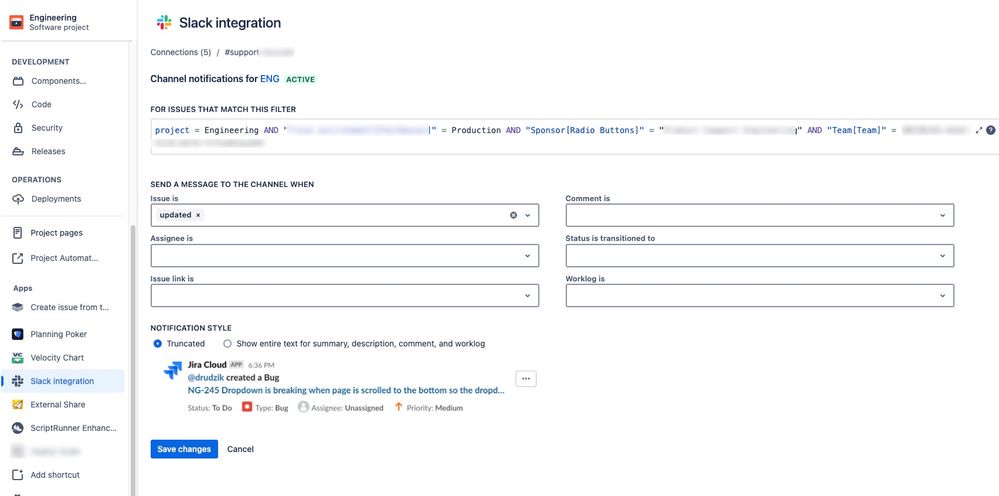Click the Create issue from template icon
The image size is (999, 496).
click(x=18, y=308)
